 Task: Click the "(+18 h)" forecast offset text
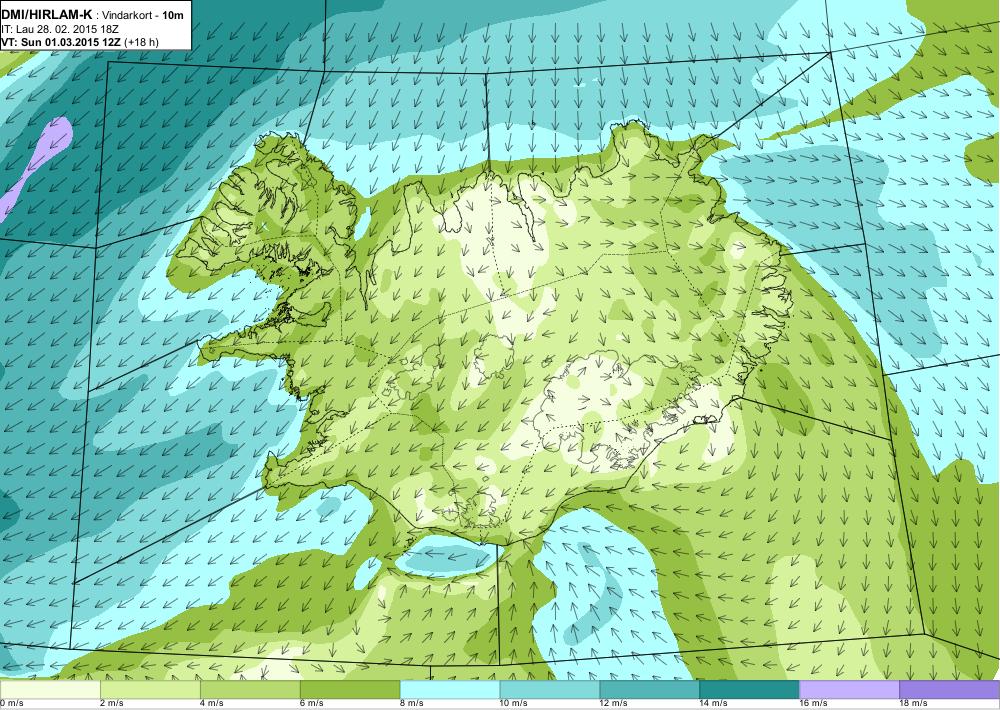141,42
